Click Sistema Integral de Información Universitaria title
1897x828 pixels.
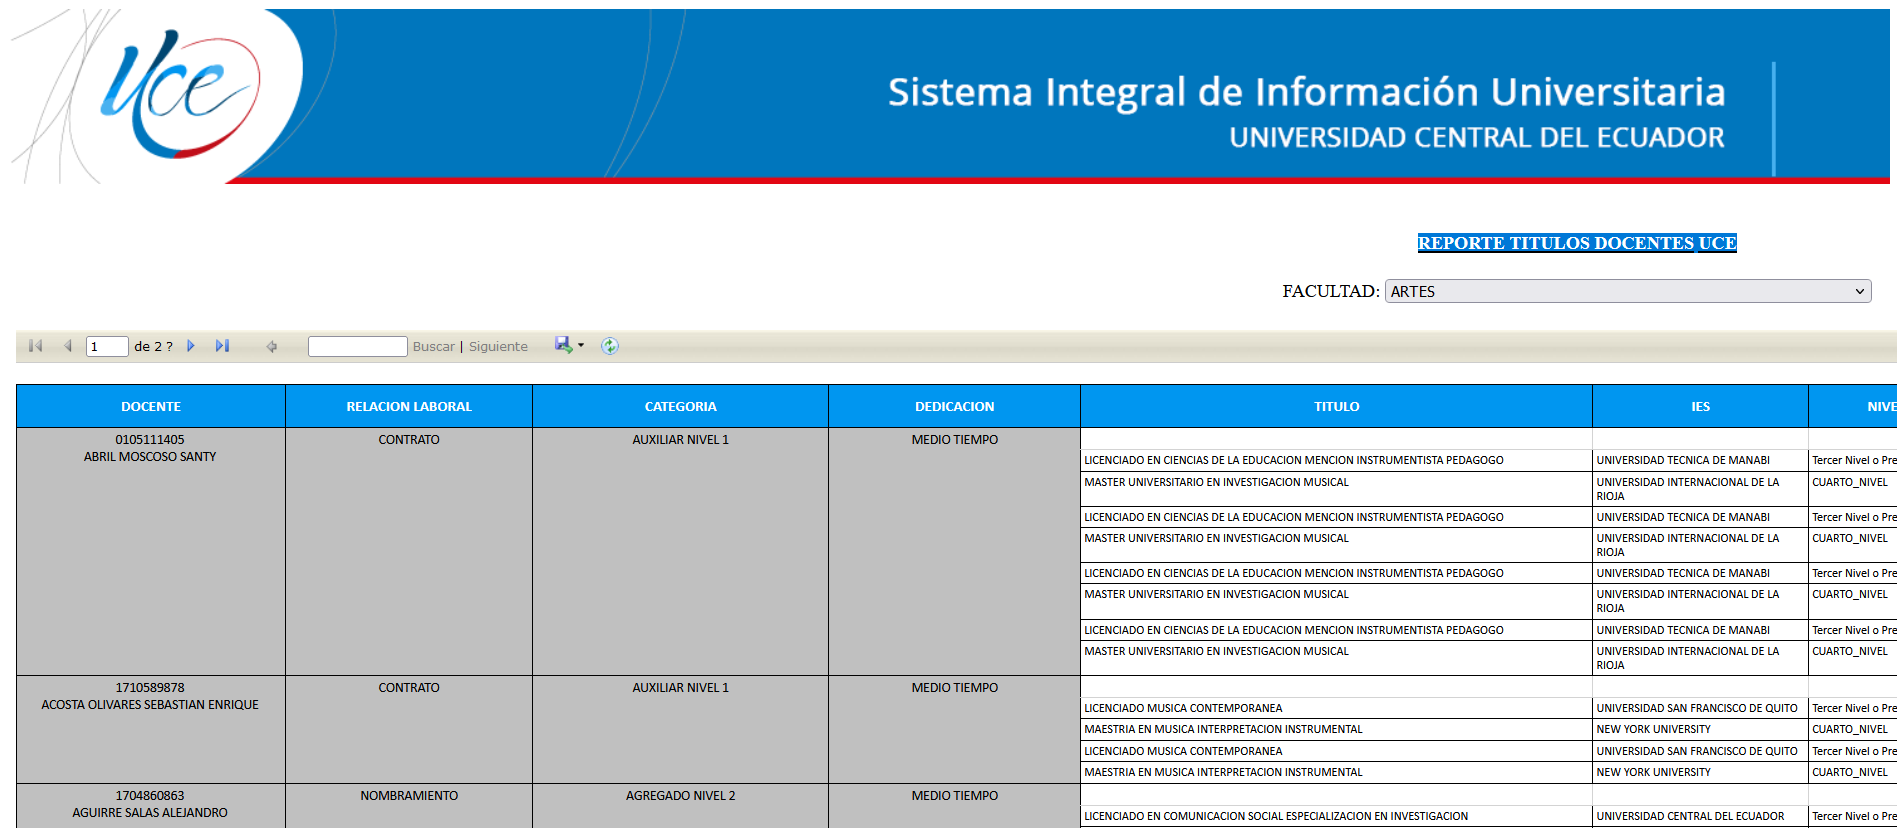[x=1307, y=92]
